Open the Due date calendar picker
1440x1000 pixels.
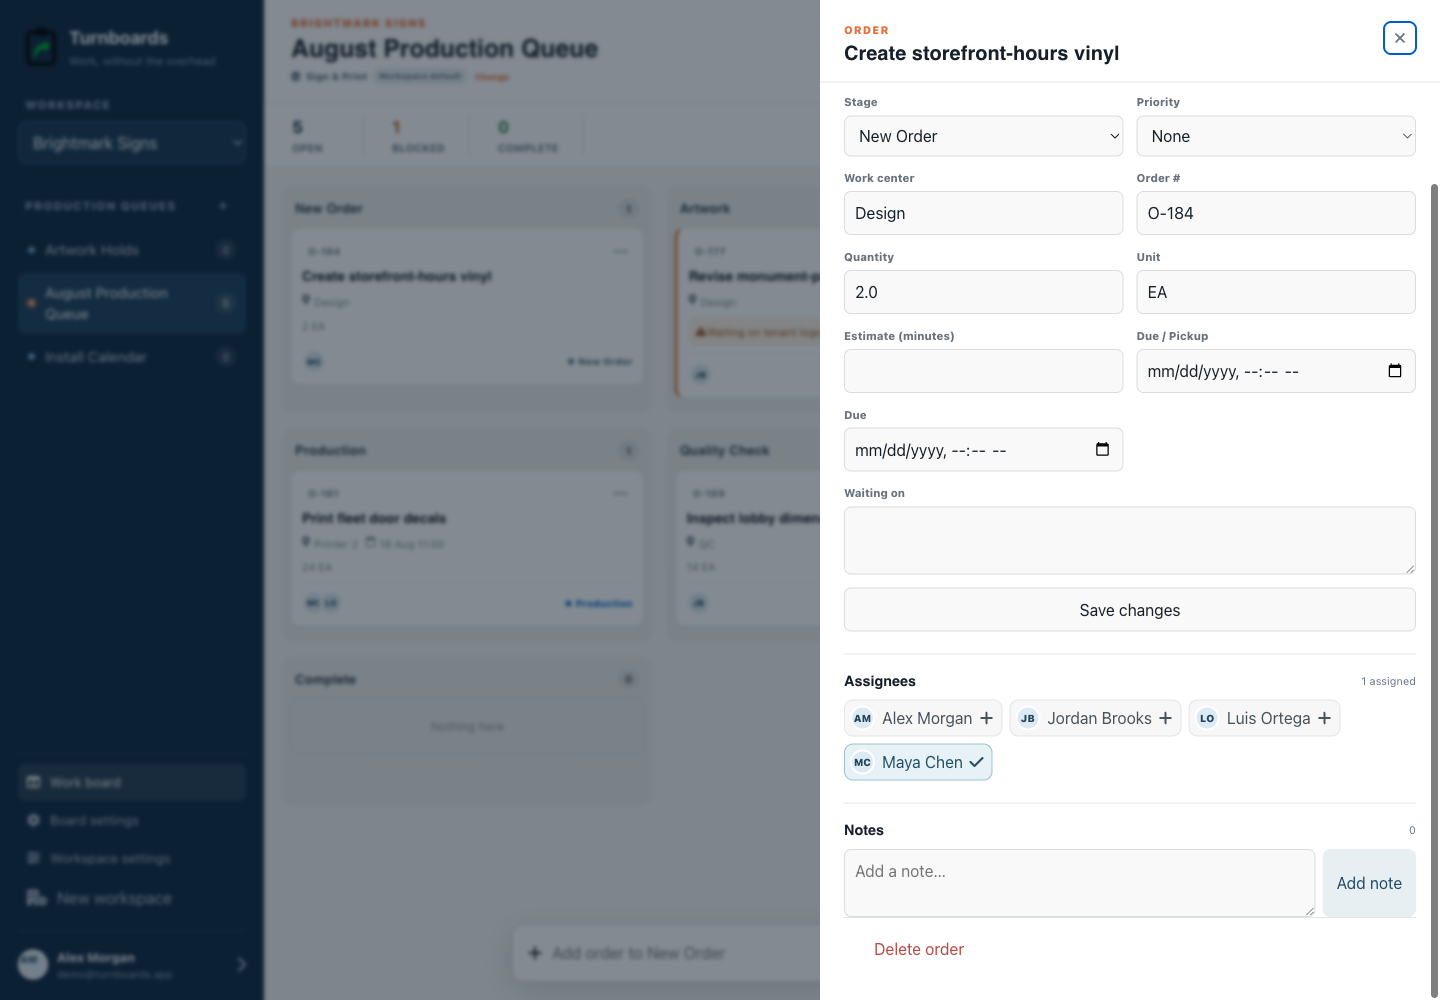coord(1102,450)
